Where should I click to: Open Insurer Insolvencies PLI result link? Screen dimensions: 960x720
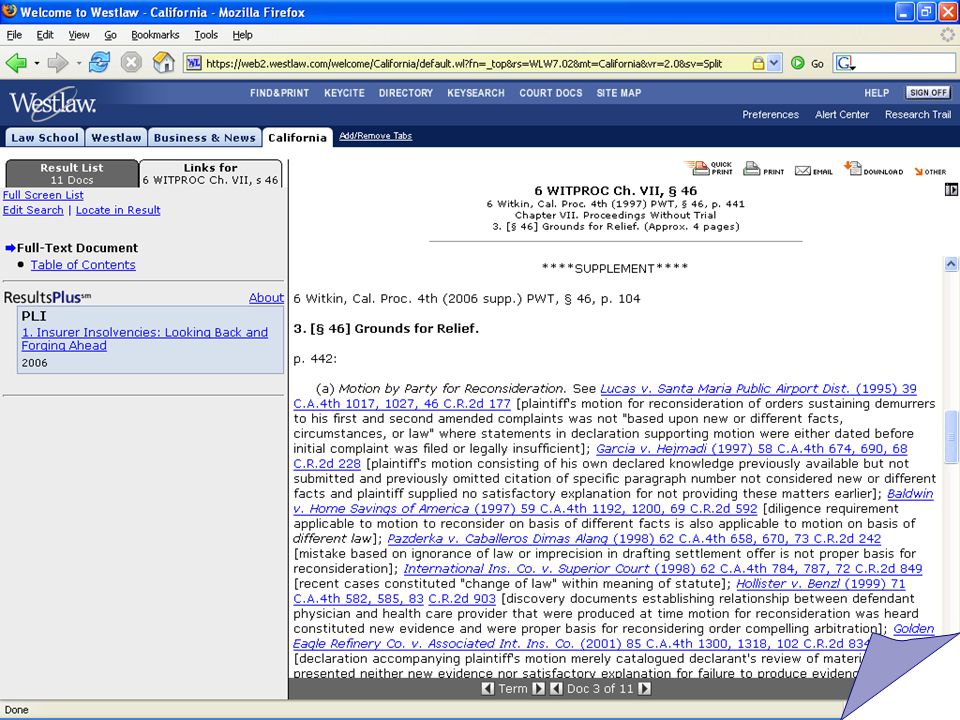tap(144, 339)
